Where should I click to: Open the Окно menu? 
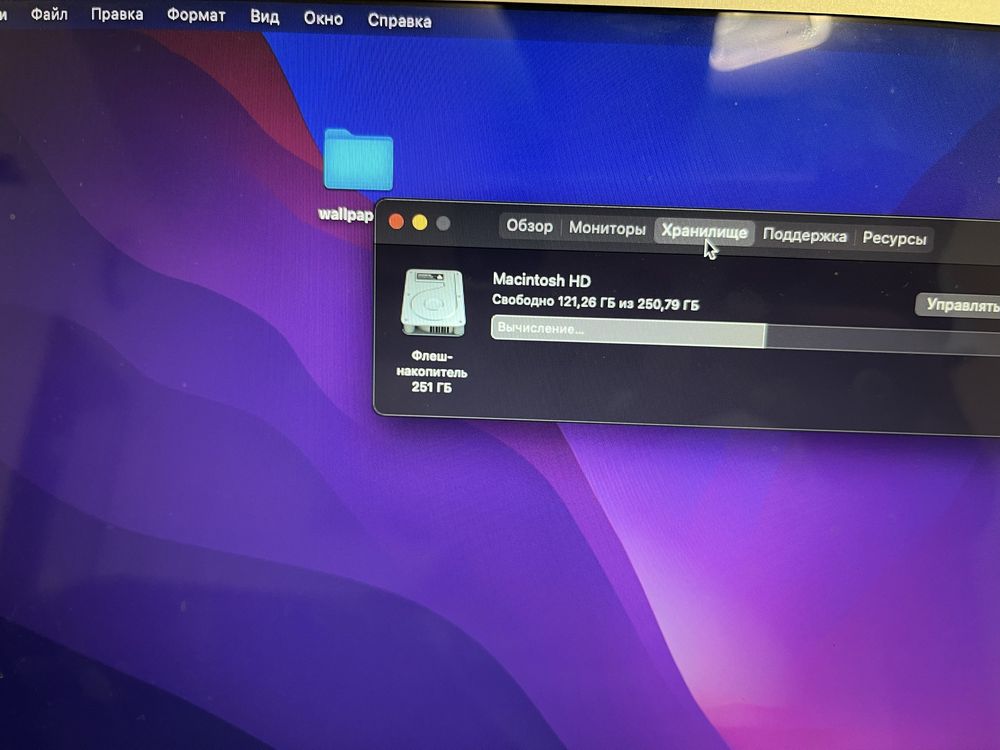(x=323, y=18)
